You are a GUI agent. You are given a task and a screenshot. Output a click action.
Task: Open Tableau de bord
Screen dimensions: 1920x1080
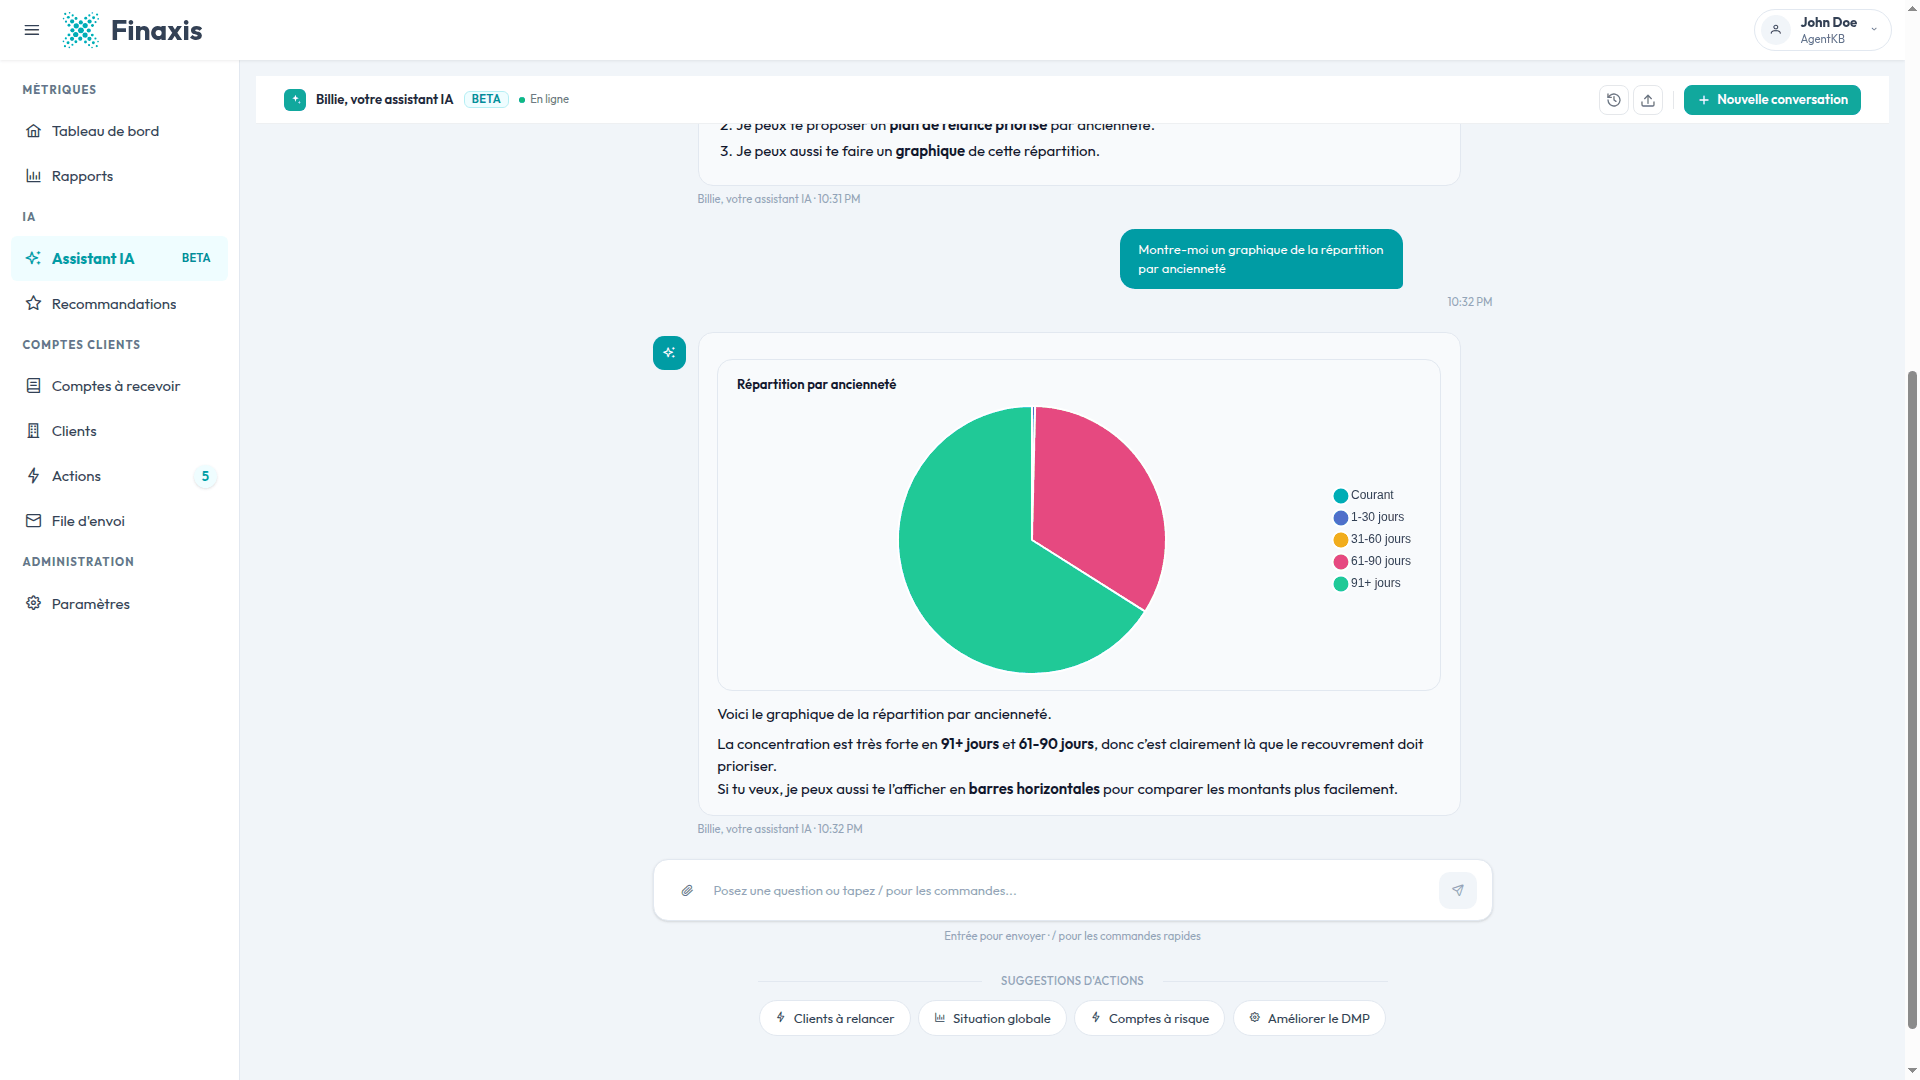coord(119,131)
